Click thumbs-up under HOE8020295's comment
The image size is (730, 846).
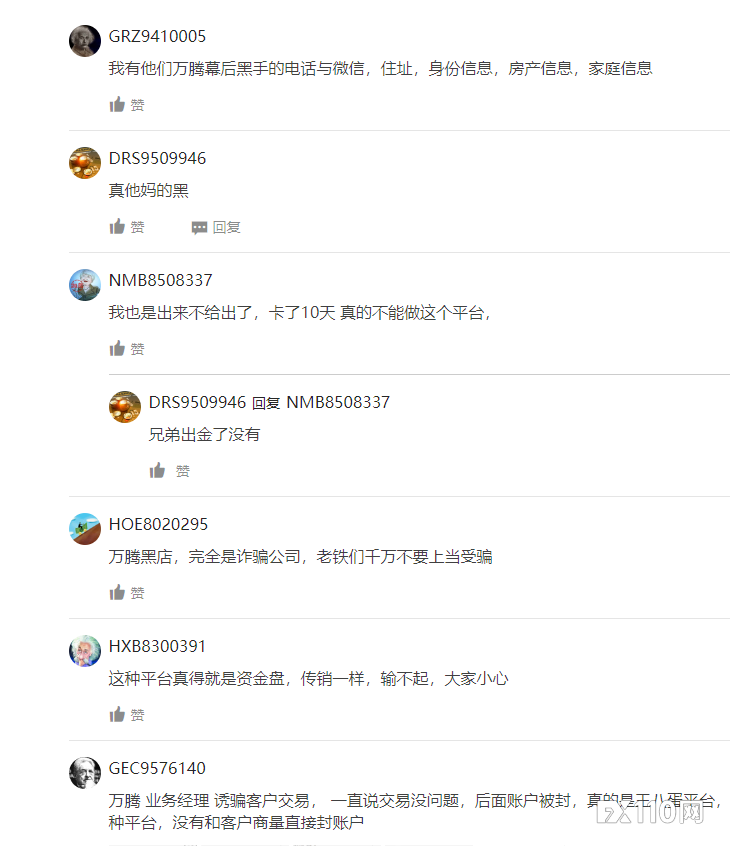pyautogui.click(x=117, y=592)
